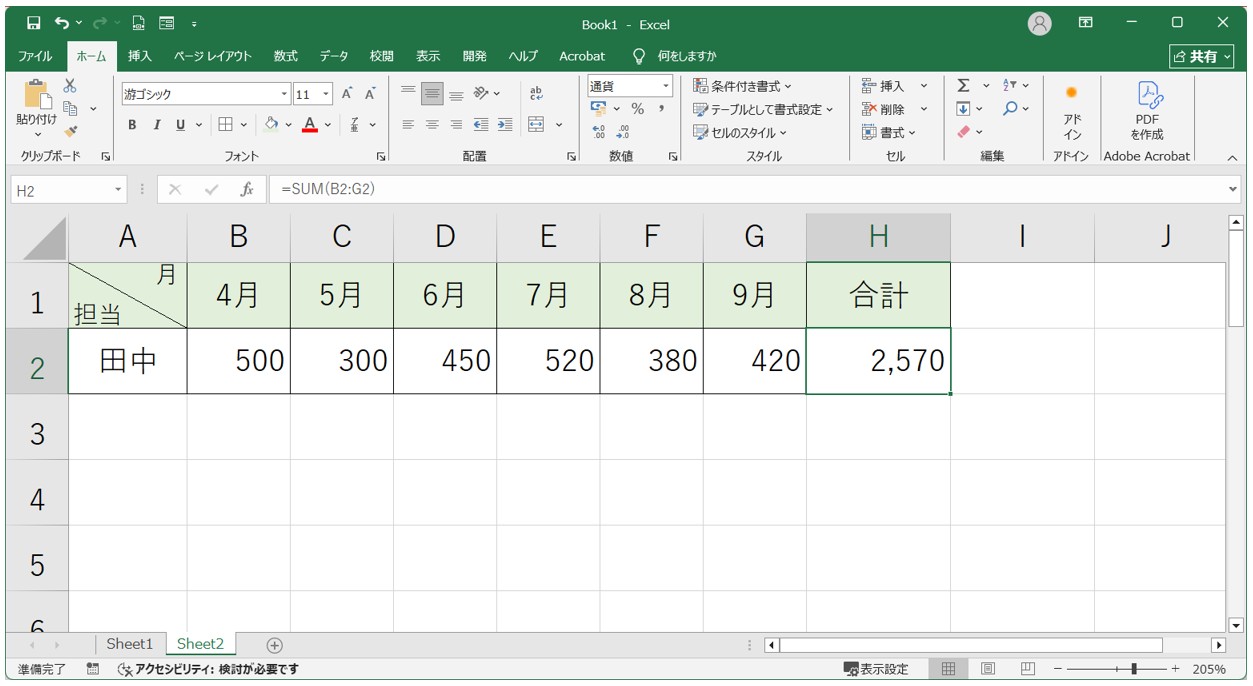Click the アドイン add-ins icon
Viewport: 1253px width, 686px height.
(1072, 93)
